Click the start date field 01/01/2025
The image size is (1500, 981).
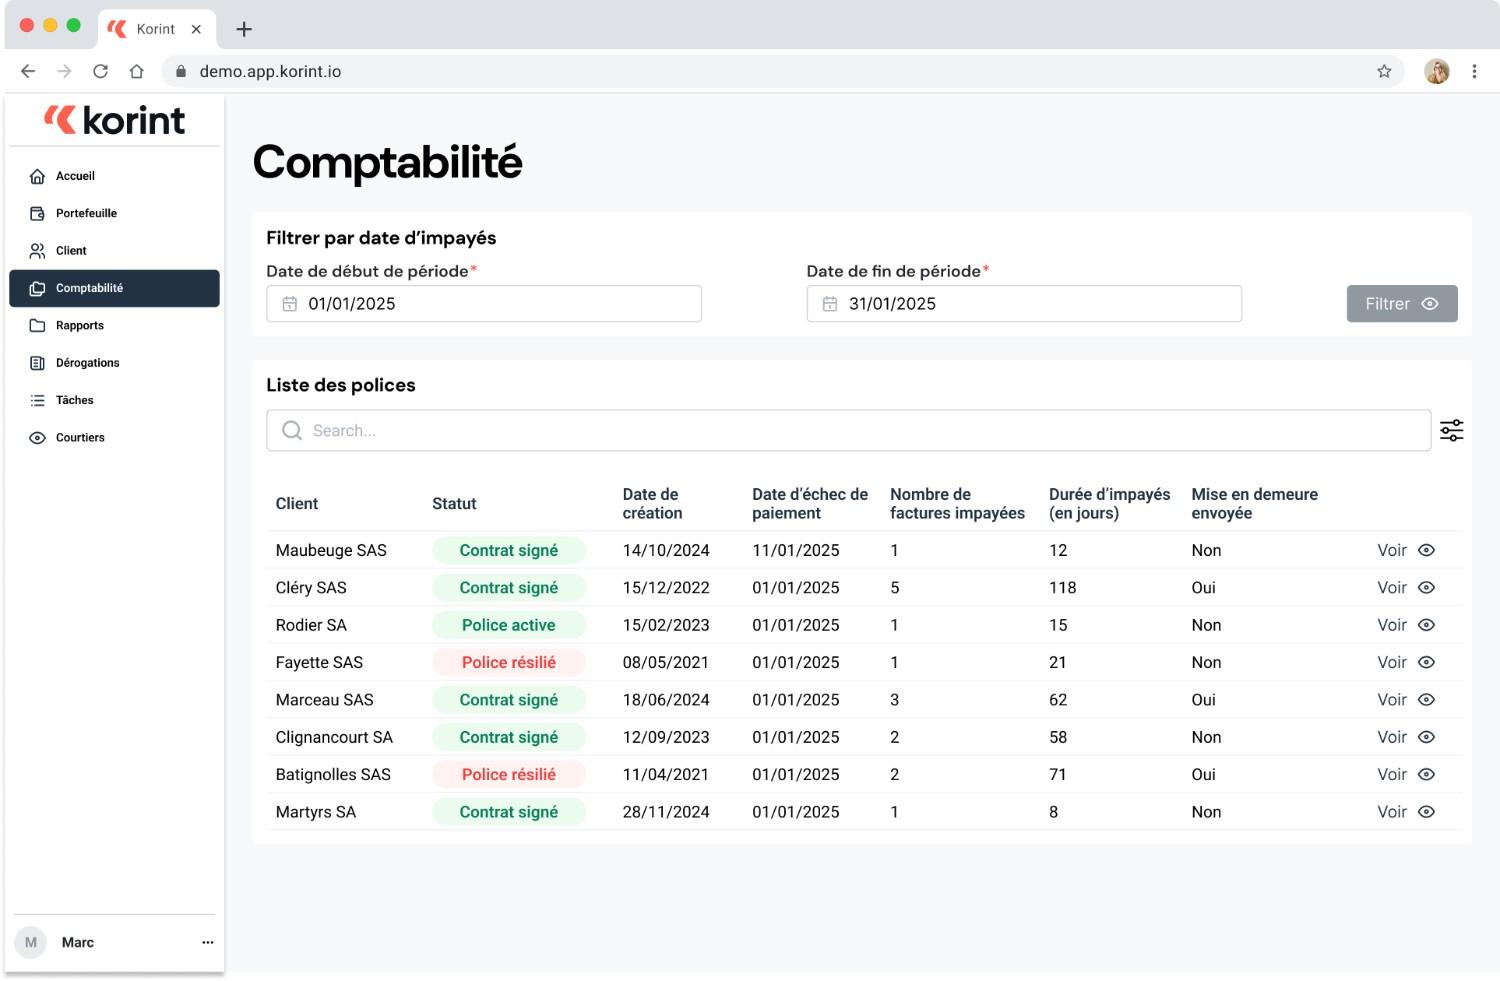point(484,304)
